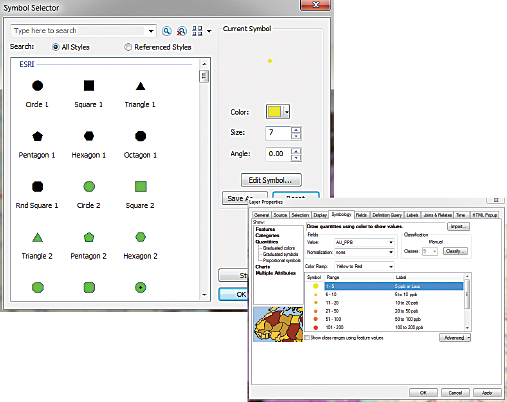Select the Rnd Square 1 symbol
This screenshot has width=507, height=402.
point(37,187)
